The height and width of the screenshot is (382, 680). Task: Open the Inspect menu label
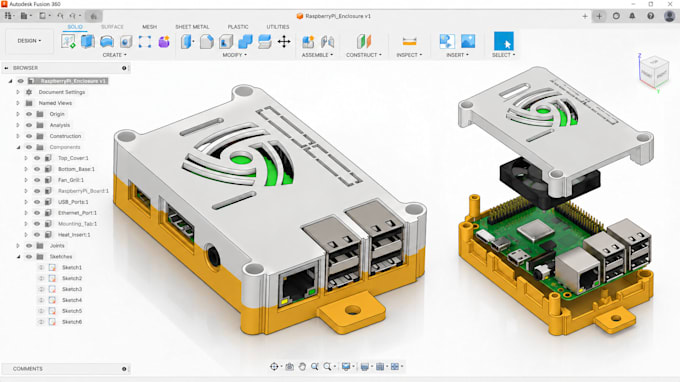409,55
